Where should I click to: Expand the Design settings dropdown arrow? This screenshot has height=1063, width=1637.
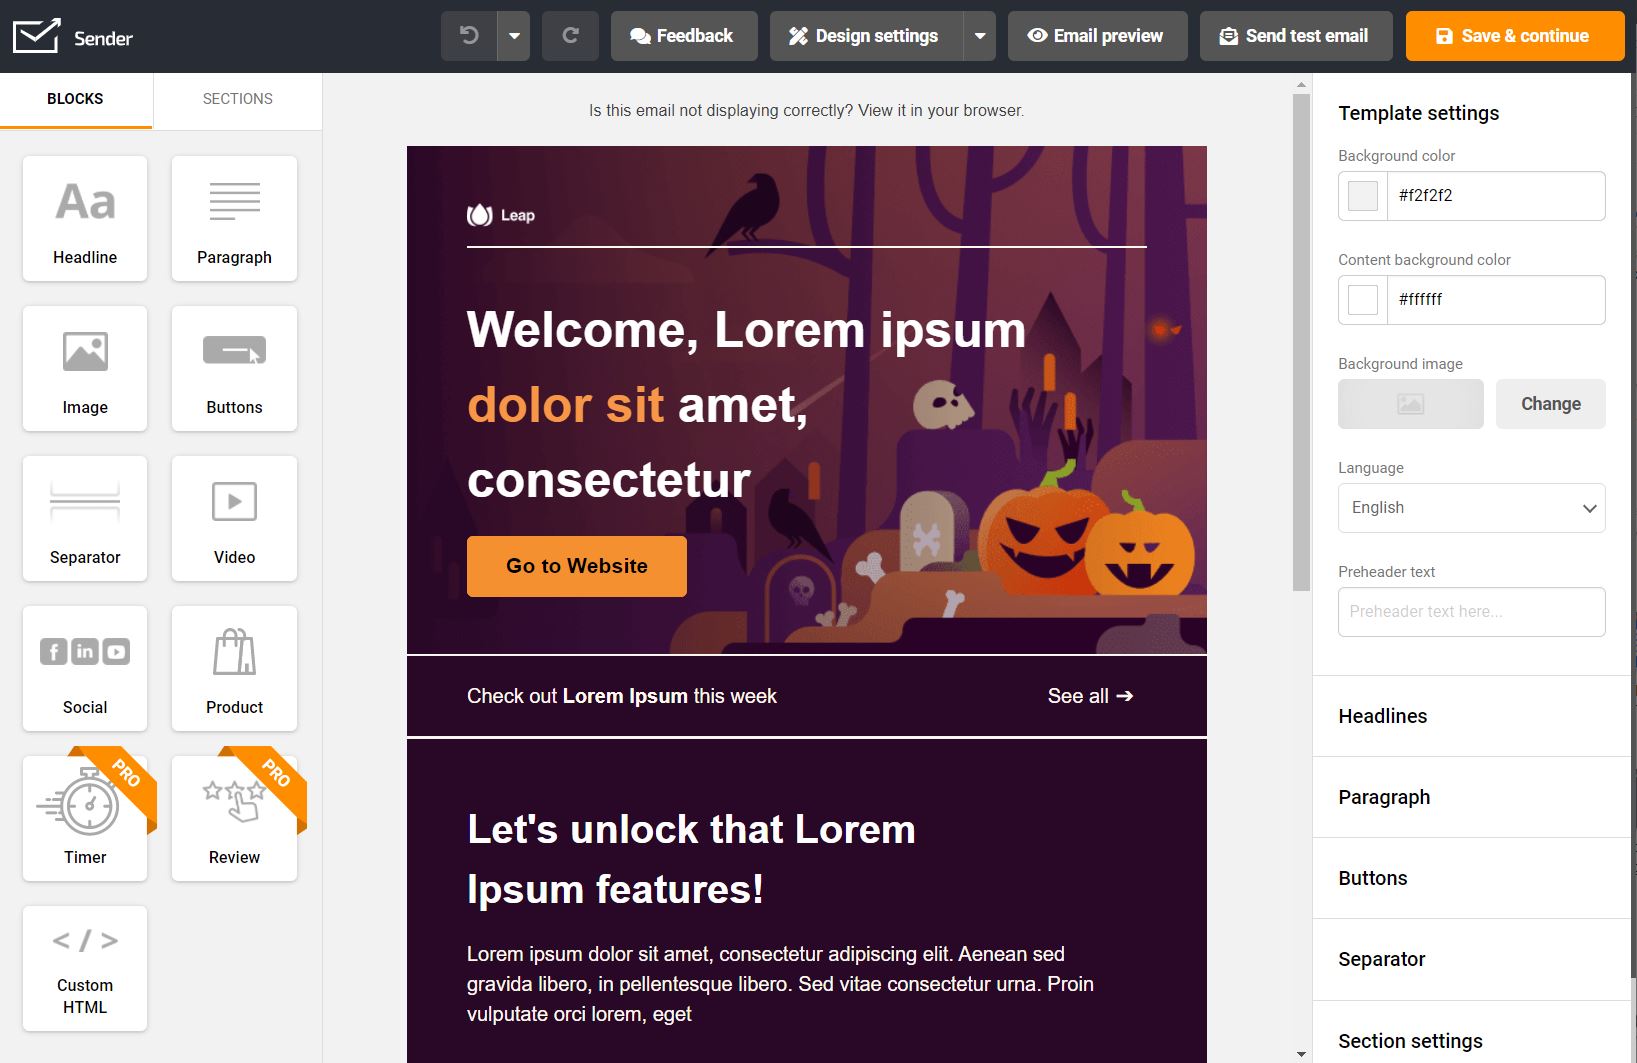pos(980,36)
